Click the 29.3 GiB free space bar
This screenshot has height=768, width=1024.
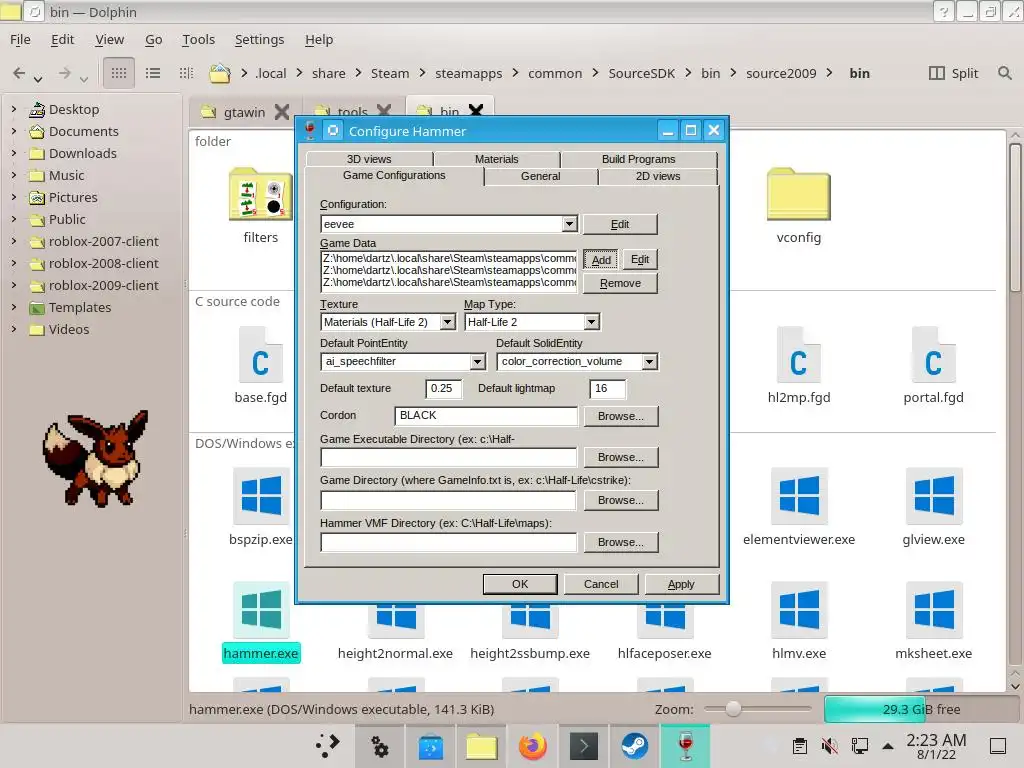[x=923, y=709]
